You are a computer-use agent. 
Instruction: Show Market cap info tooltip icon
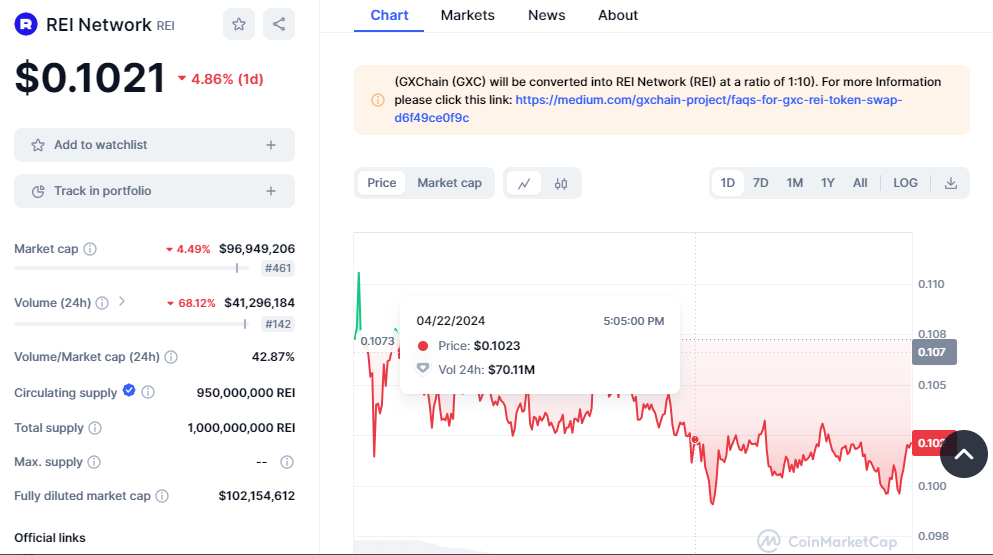click(x=90, y=249)
